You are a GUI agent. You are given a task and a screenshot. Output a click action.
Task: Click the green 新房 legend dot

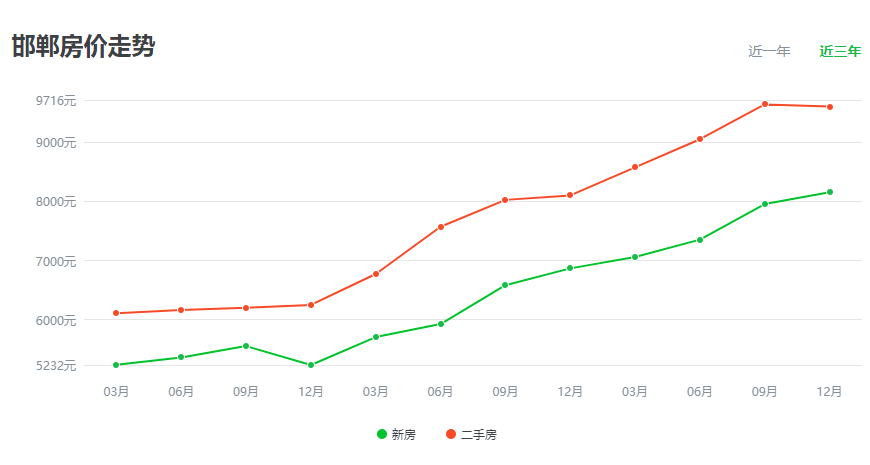pyautogui.click(x=382, y=434)
